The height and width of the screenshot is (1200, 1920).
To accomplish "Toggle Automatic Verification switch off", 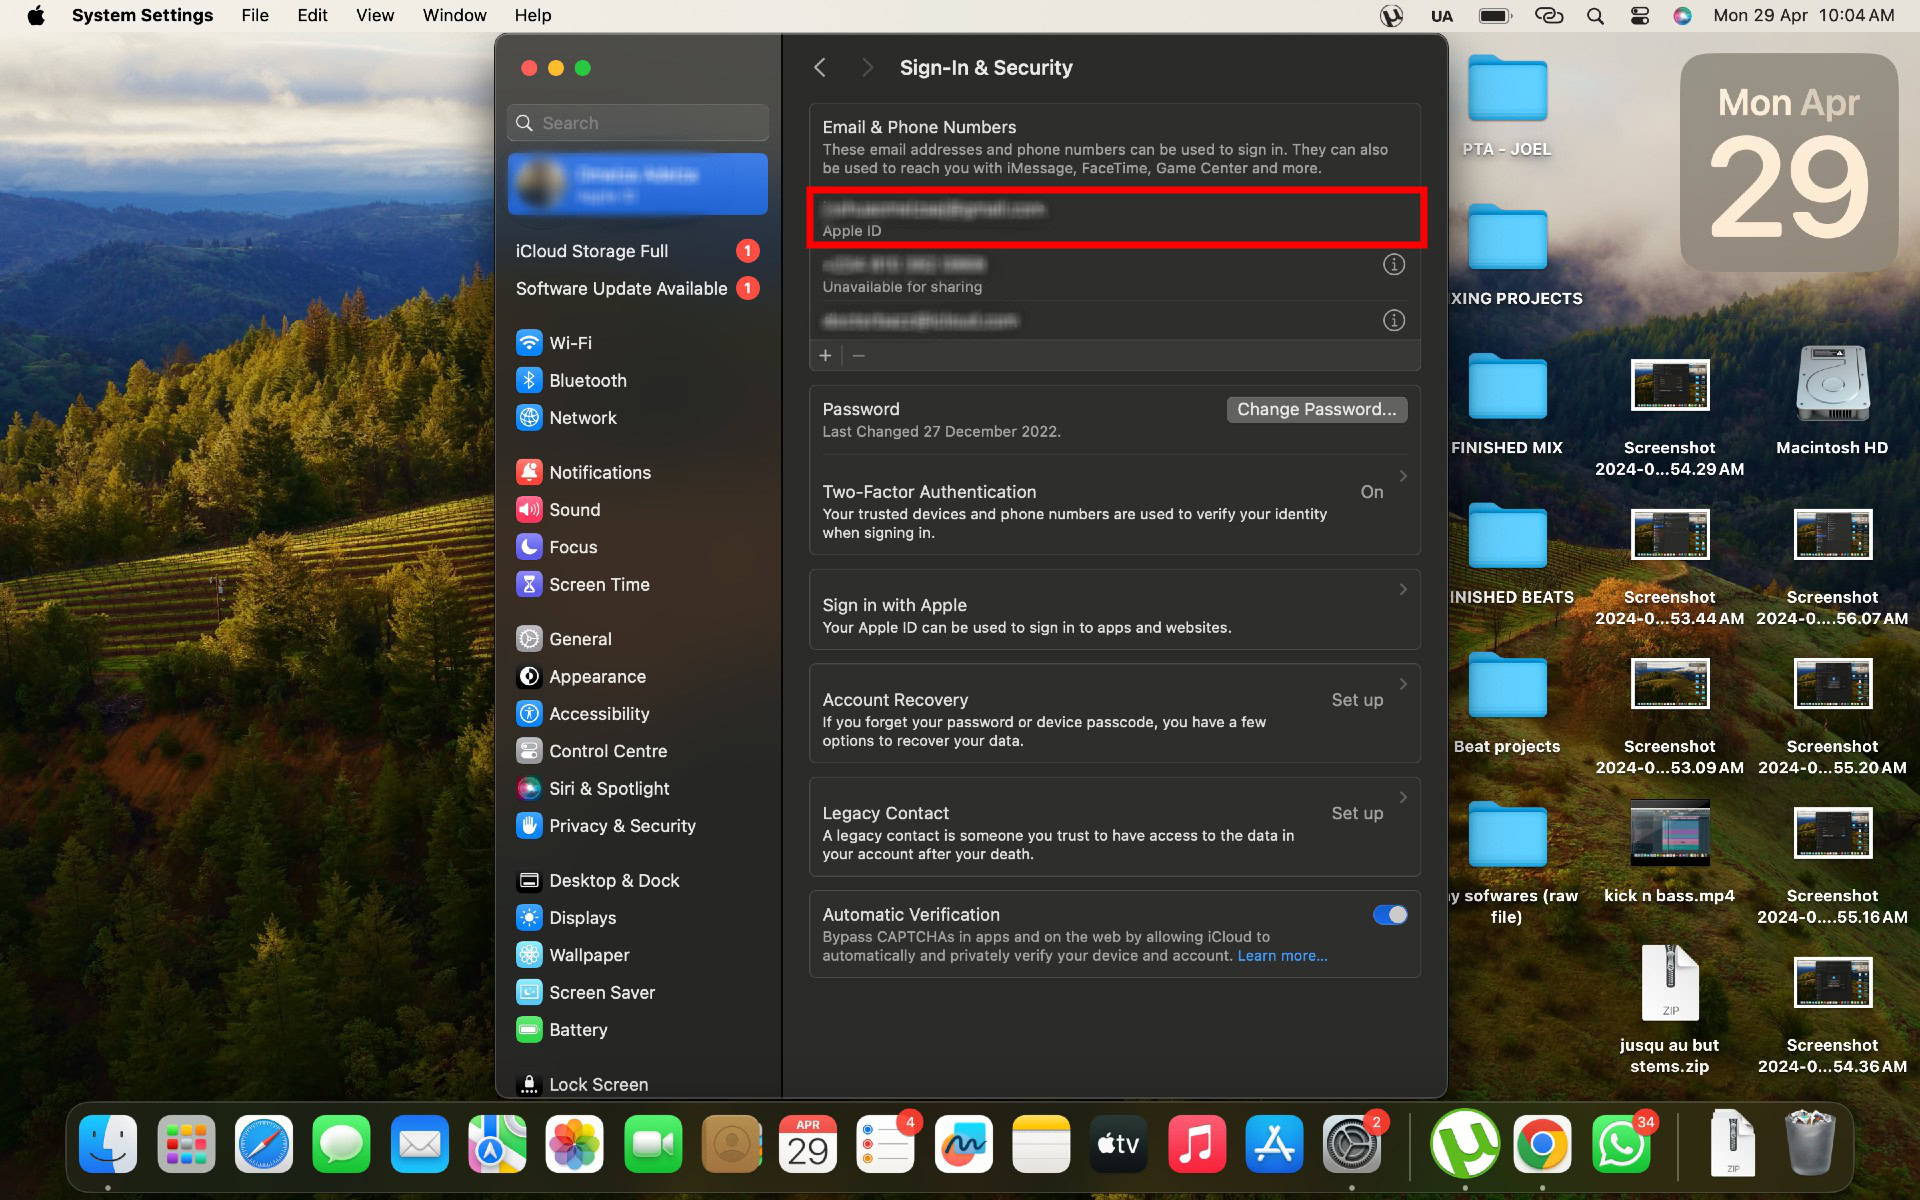I will coord(1389,914).
